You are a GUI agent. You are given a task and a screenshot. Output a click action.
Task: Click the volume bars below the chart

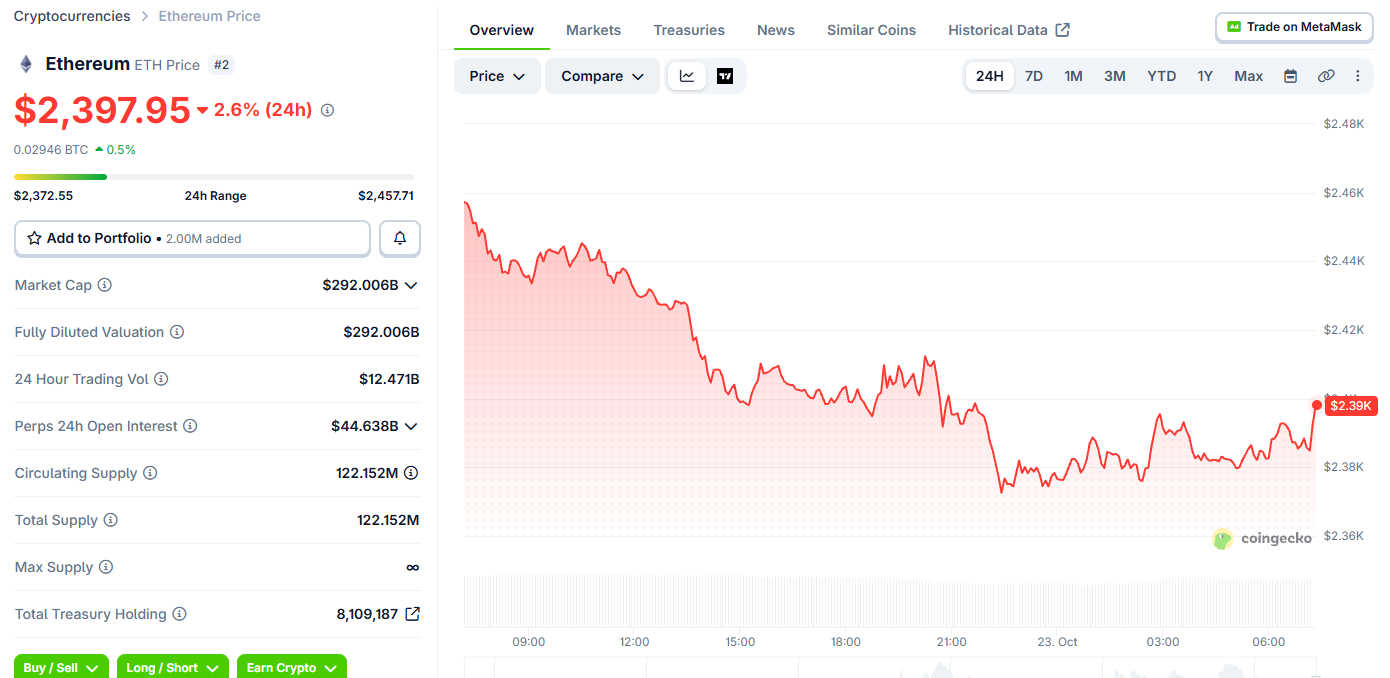[890, 600]
